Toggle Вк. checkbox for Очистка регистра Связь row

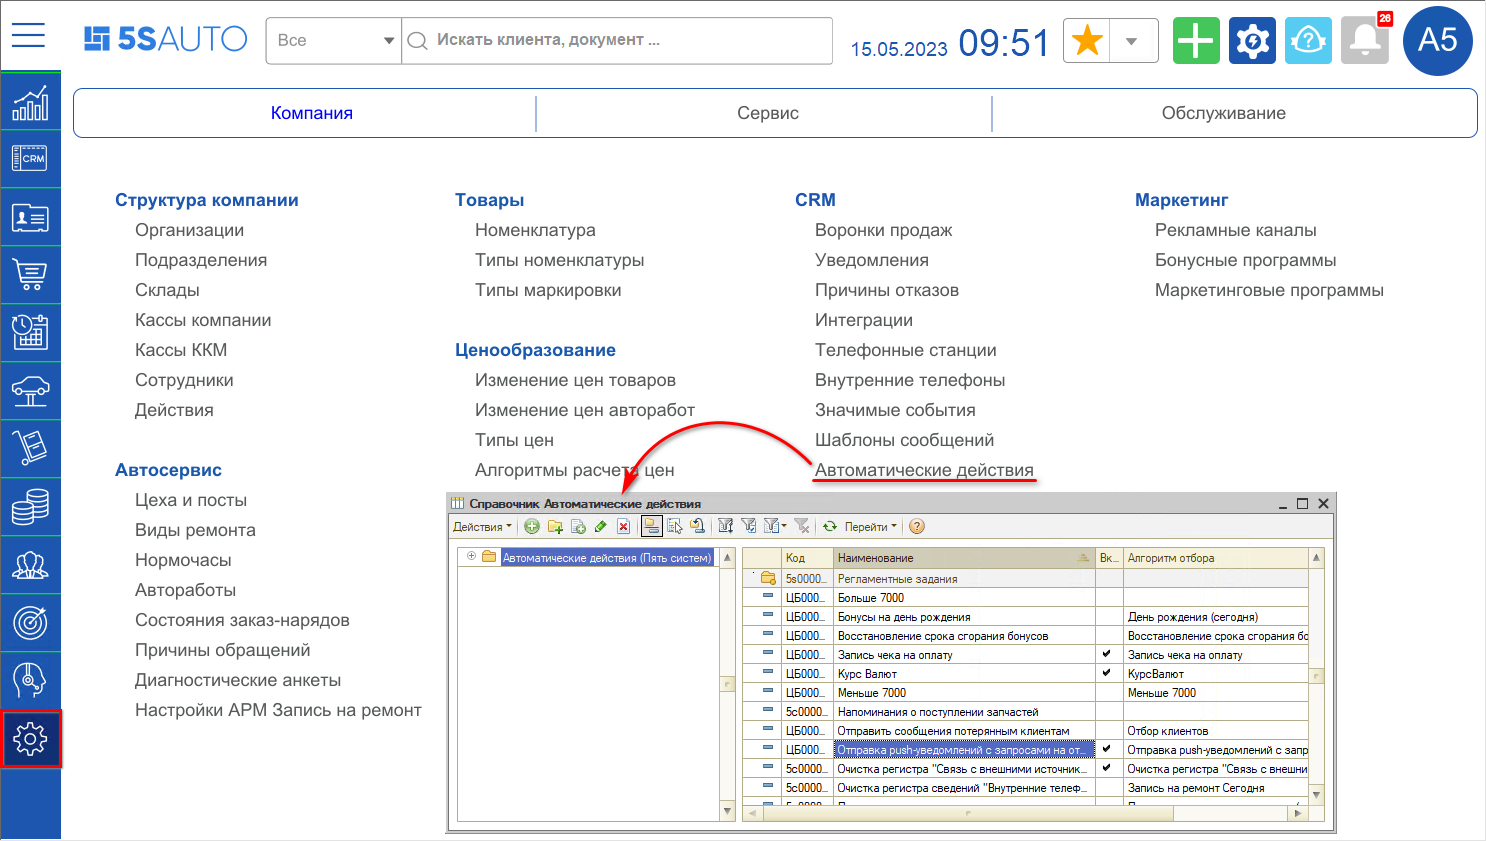point(1107,768)
